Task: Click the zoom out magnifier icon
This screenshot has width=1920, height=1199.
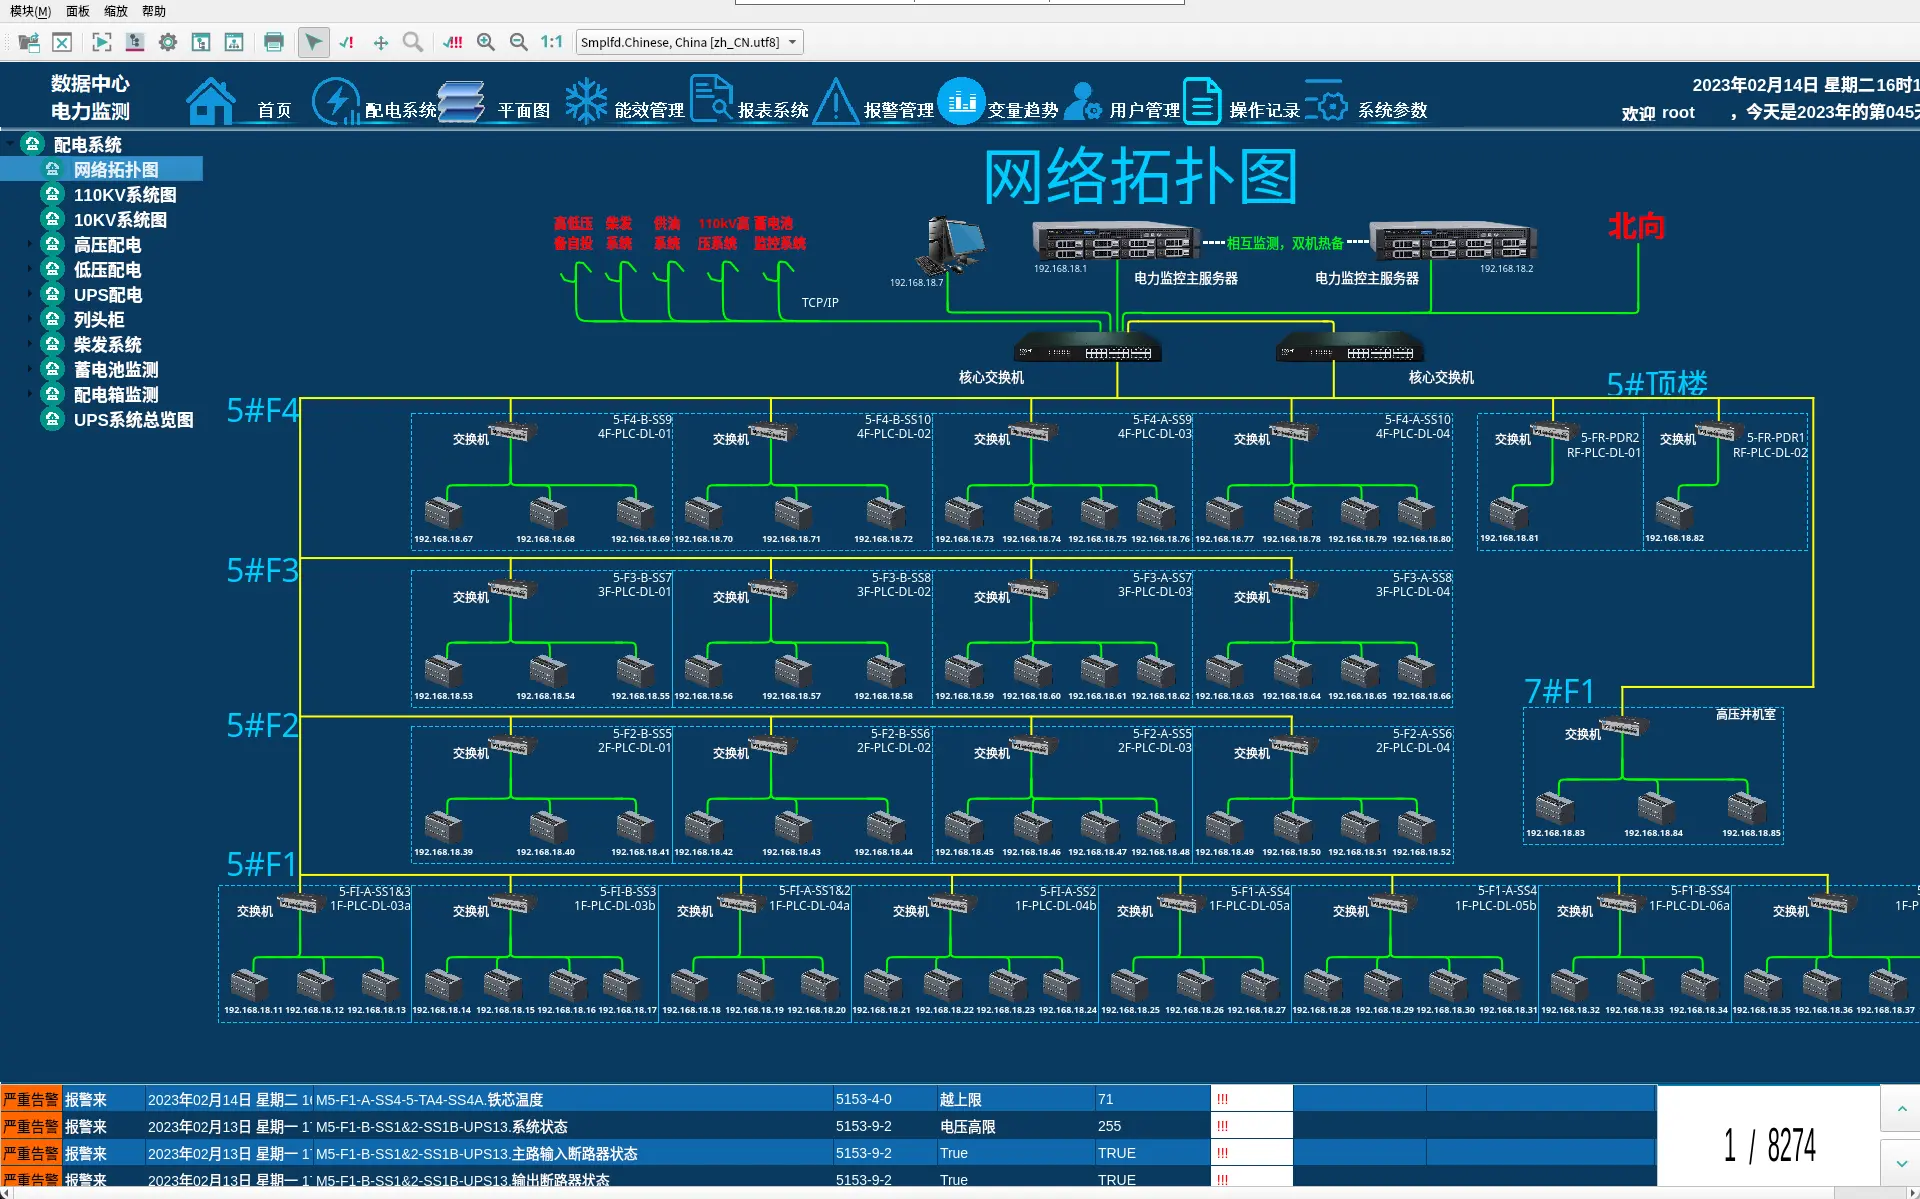Action: click(x=519, y=42)
